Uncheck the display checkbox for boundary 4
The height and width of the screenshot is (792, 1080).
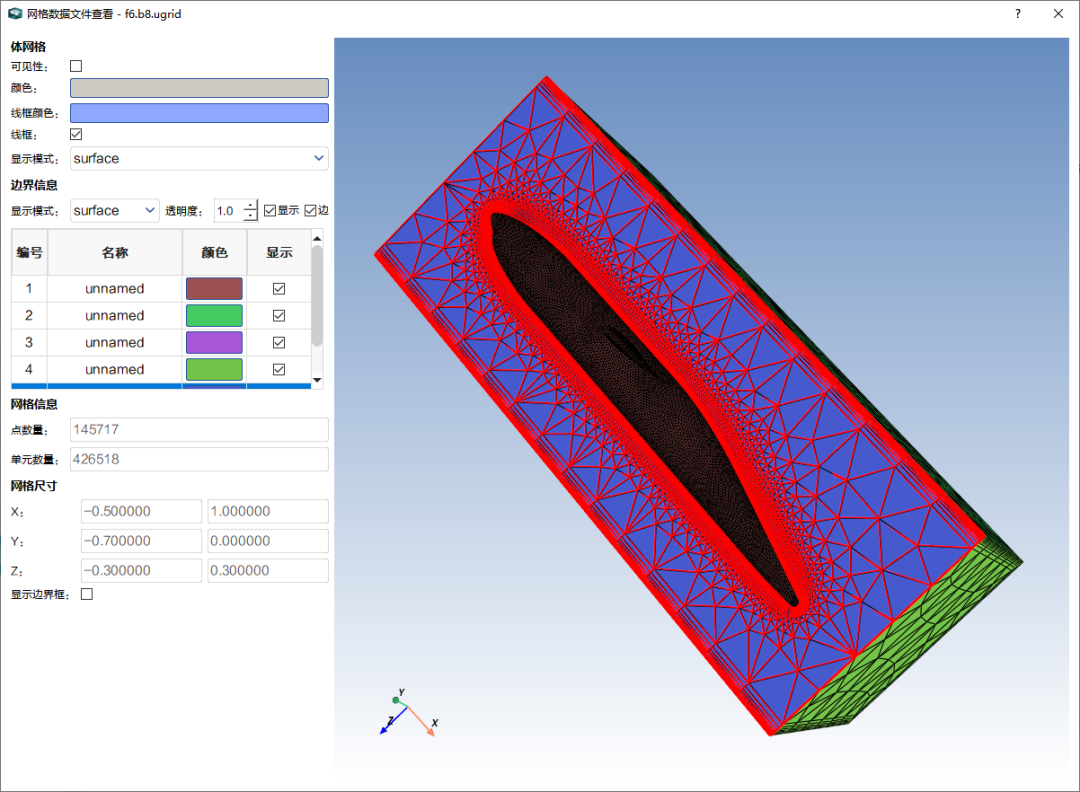click(279, 369)
